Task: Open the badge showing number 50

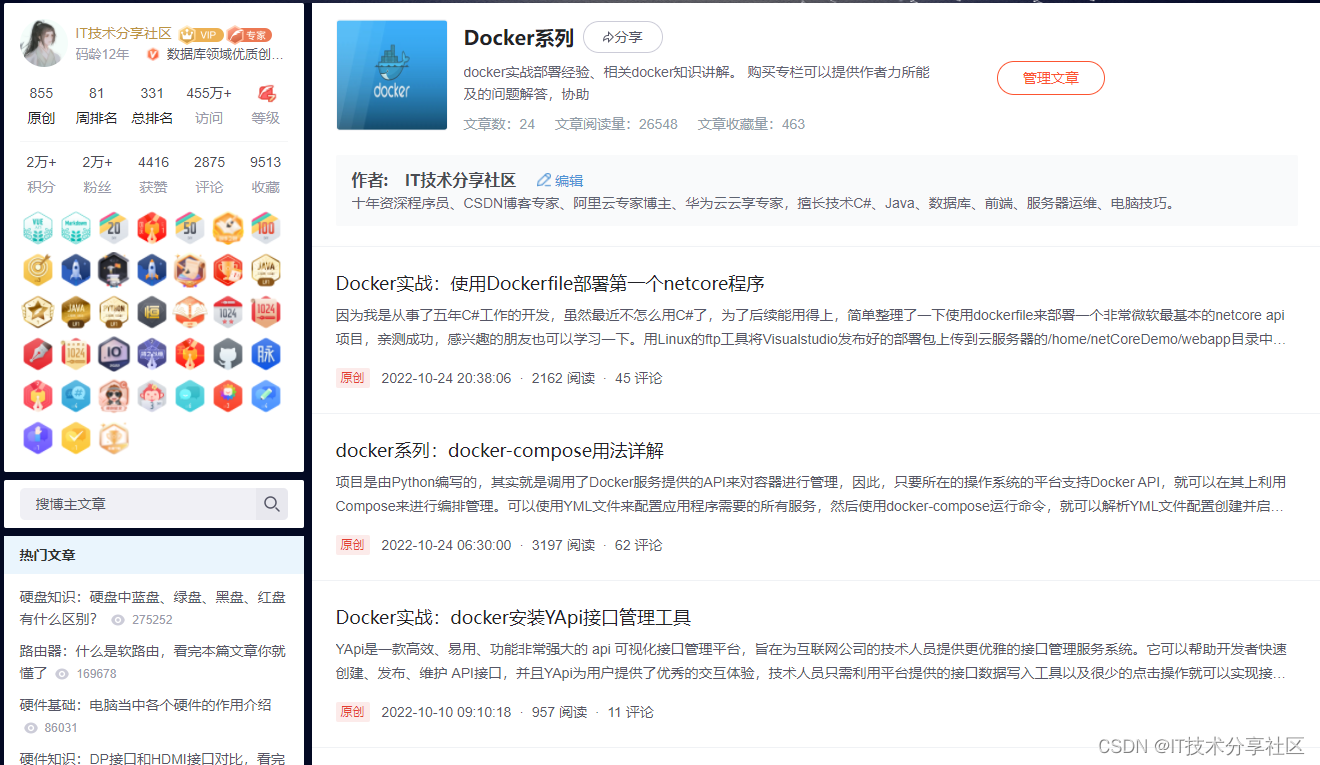Action: [191, 228]
